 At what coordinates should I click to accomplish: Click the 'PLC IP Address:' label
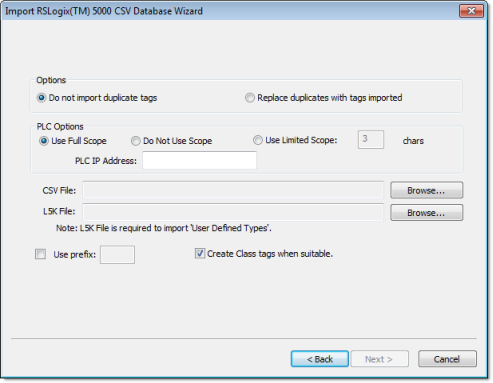pos(106,161)
